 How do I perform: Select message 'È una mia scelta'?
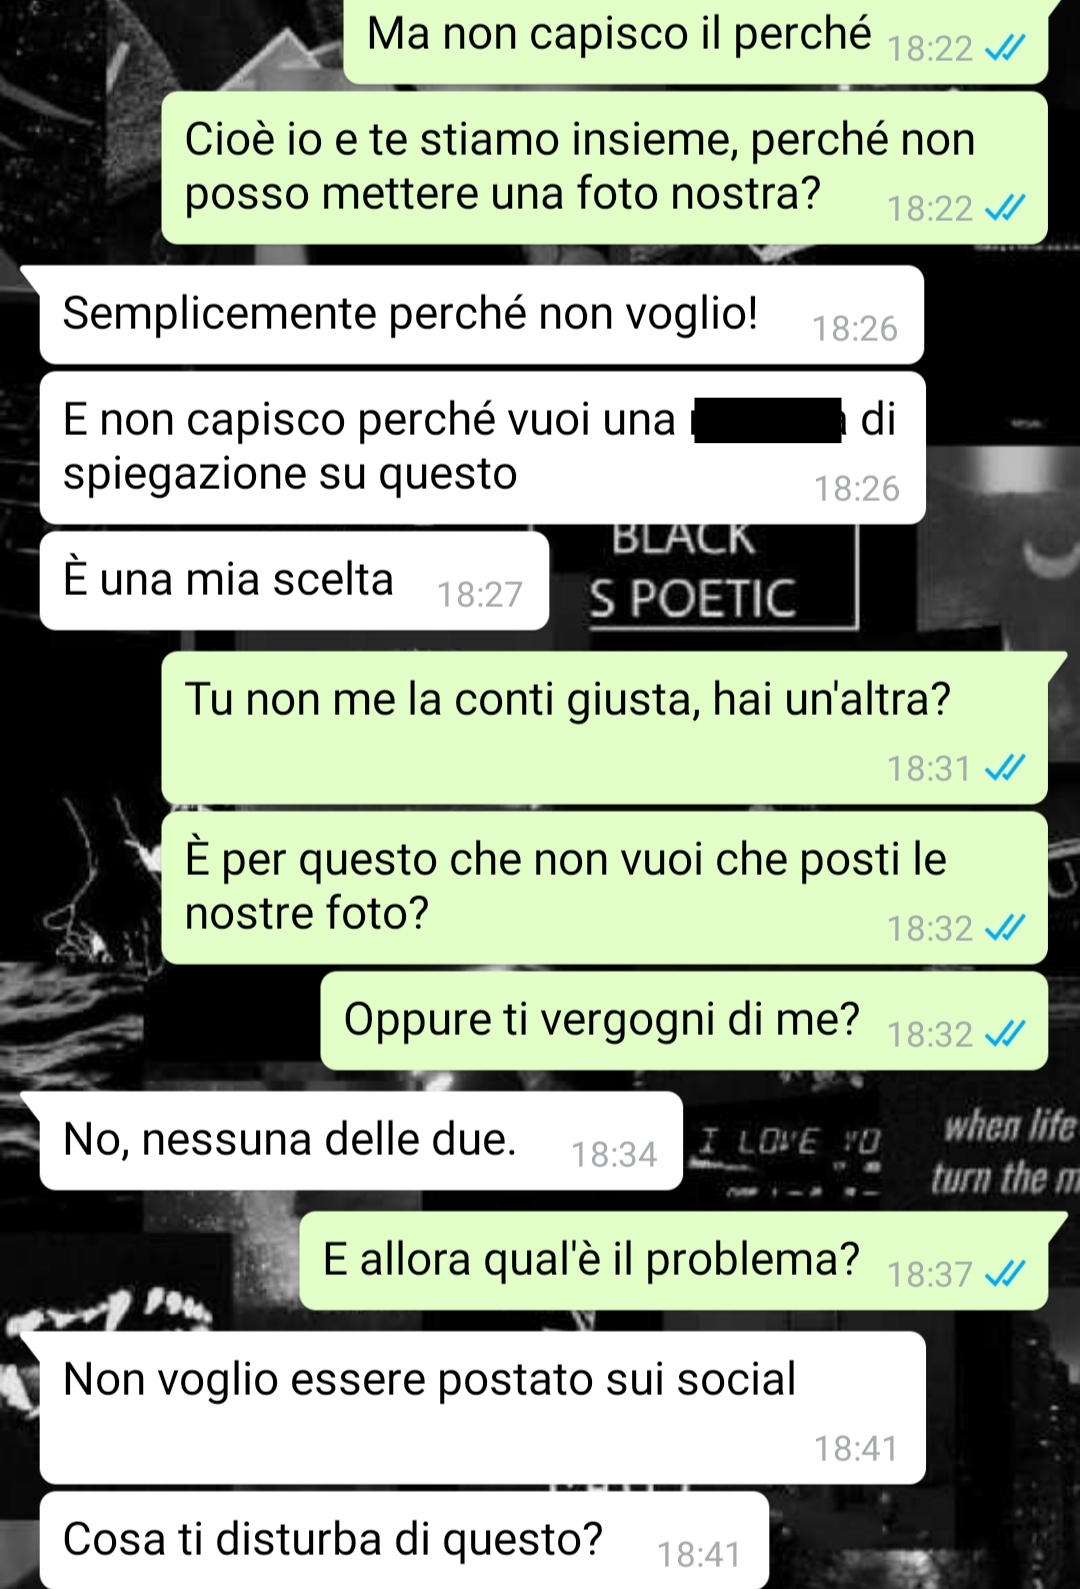coord(294,580)
